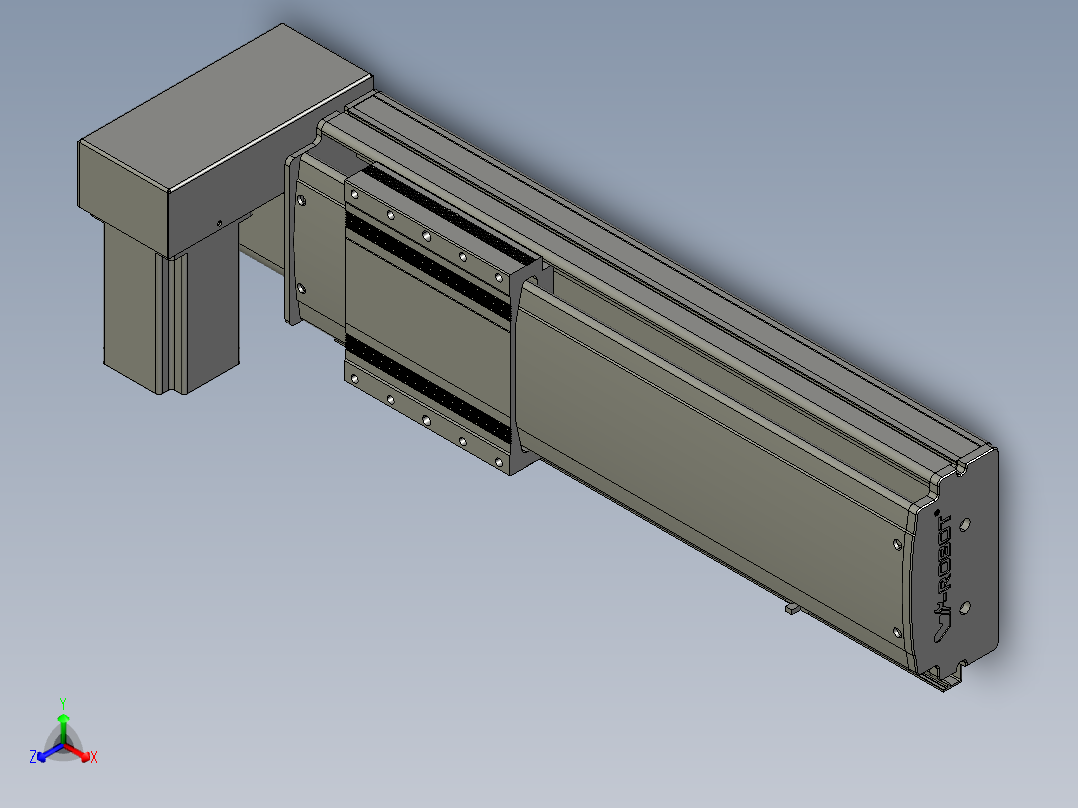Select the upper hole on the logo end cap
The width and height of the screenshot is (1078, 808).
965,525
